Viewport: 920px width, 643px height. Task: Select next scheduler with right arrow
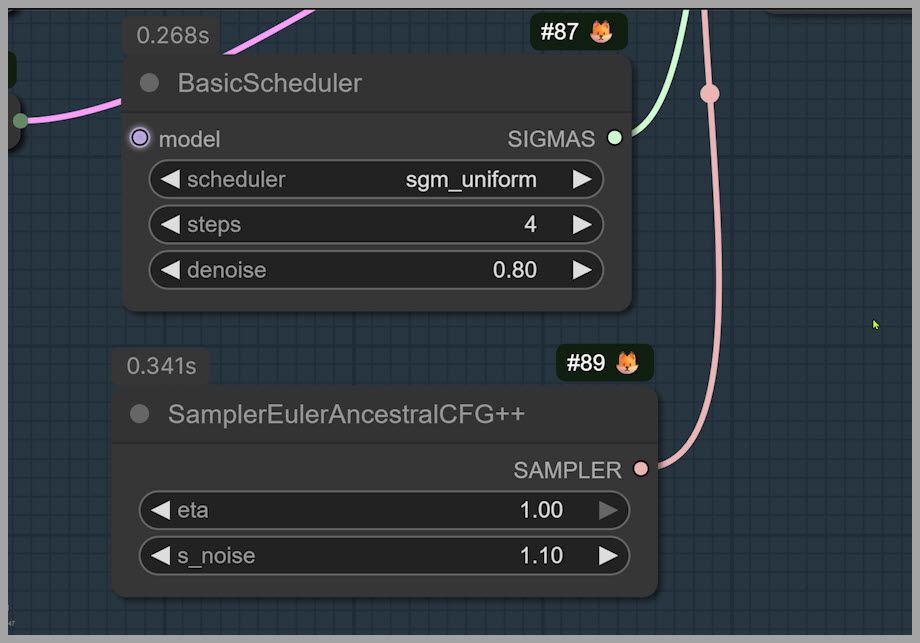[582, 180]
